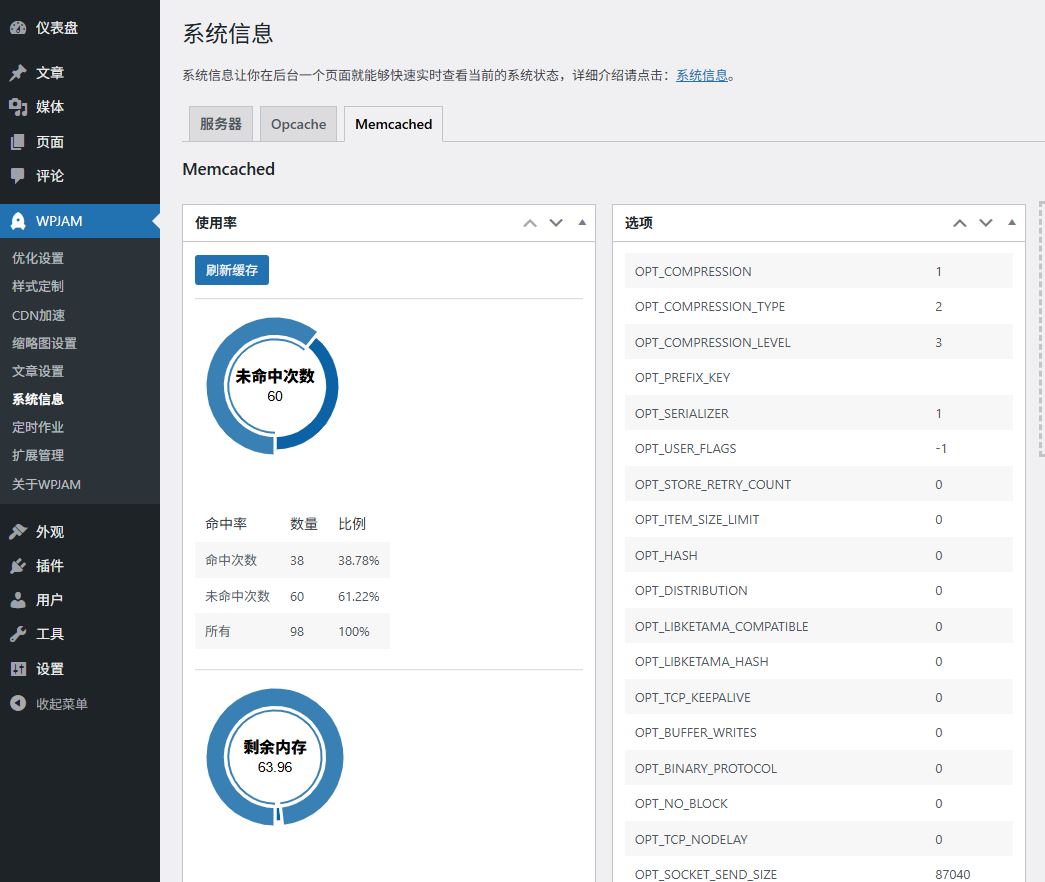Click the 剩余内存 donut chart
The image size is (1045, 882).
(x=275, y=757)
